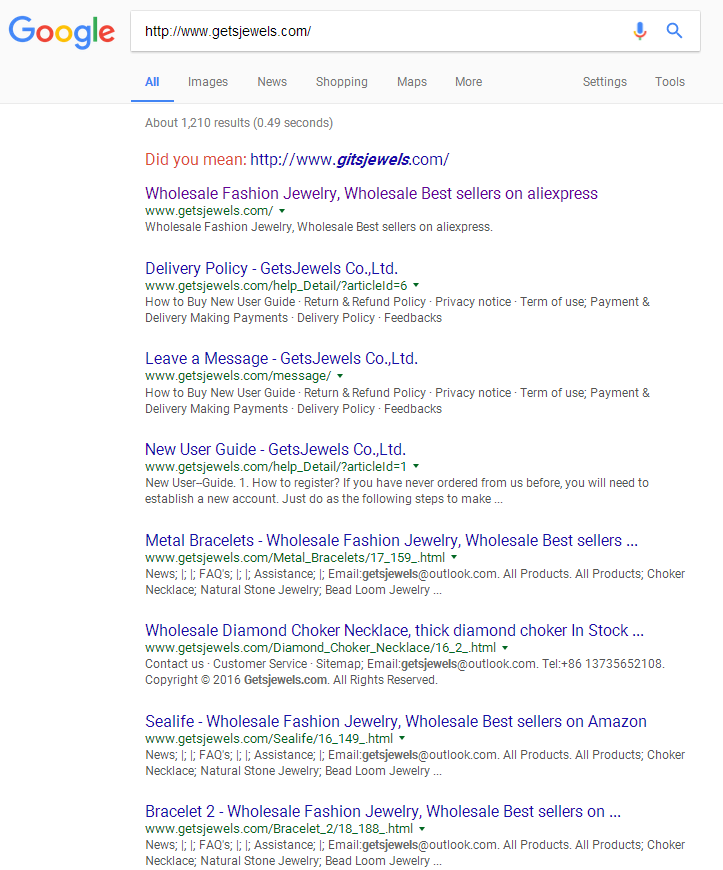Click the 'Did you mean:' label
Viewport: 723px width, 870px height.
(x=196, y=160)
